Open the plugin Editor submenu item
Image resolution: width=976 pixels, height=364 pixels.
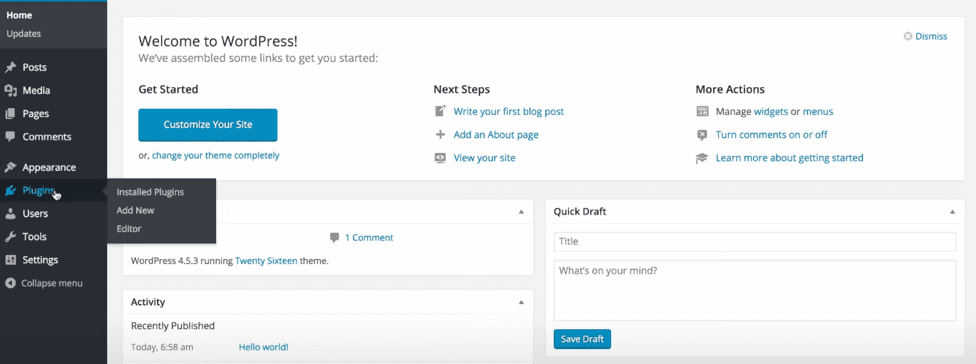(x=129, y=228)
